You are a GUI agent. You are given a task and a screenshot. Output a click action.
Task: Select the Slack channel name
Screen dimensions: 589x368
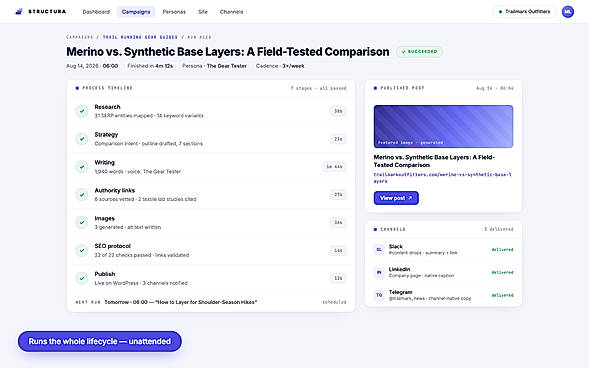click(x=396, y=247)
